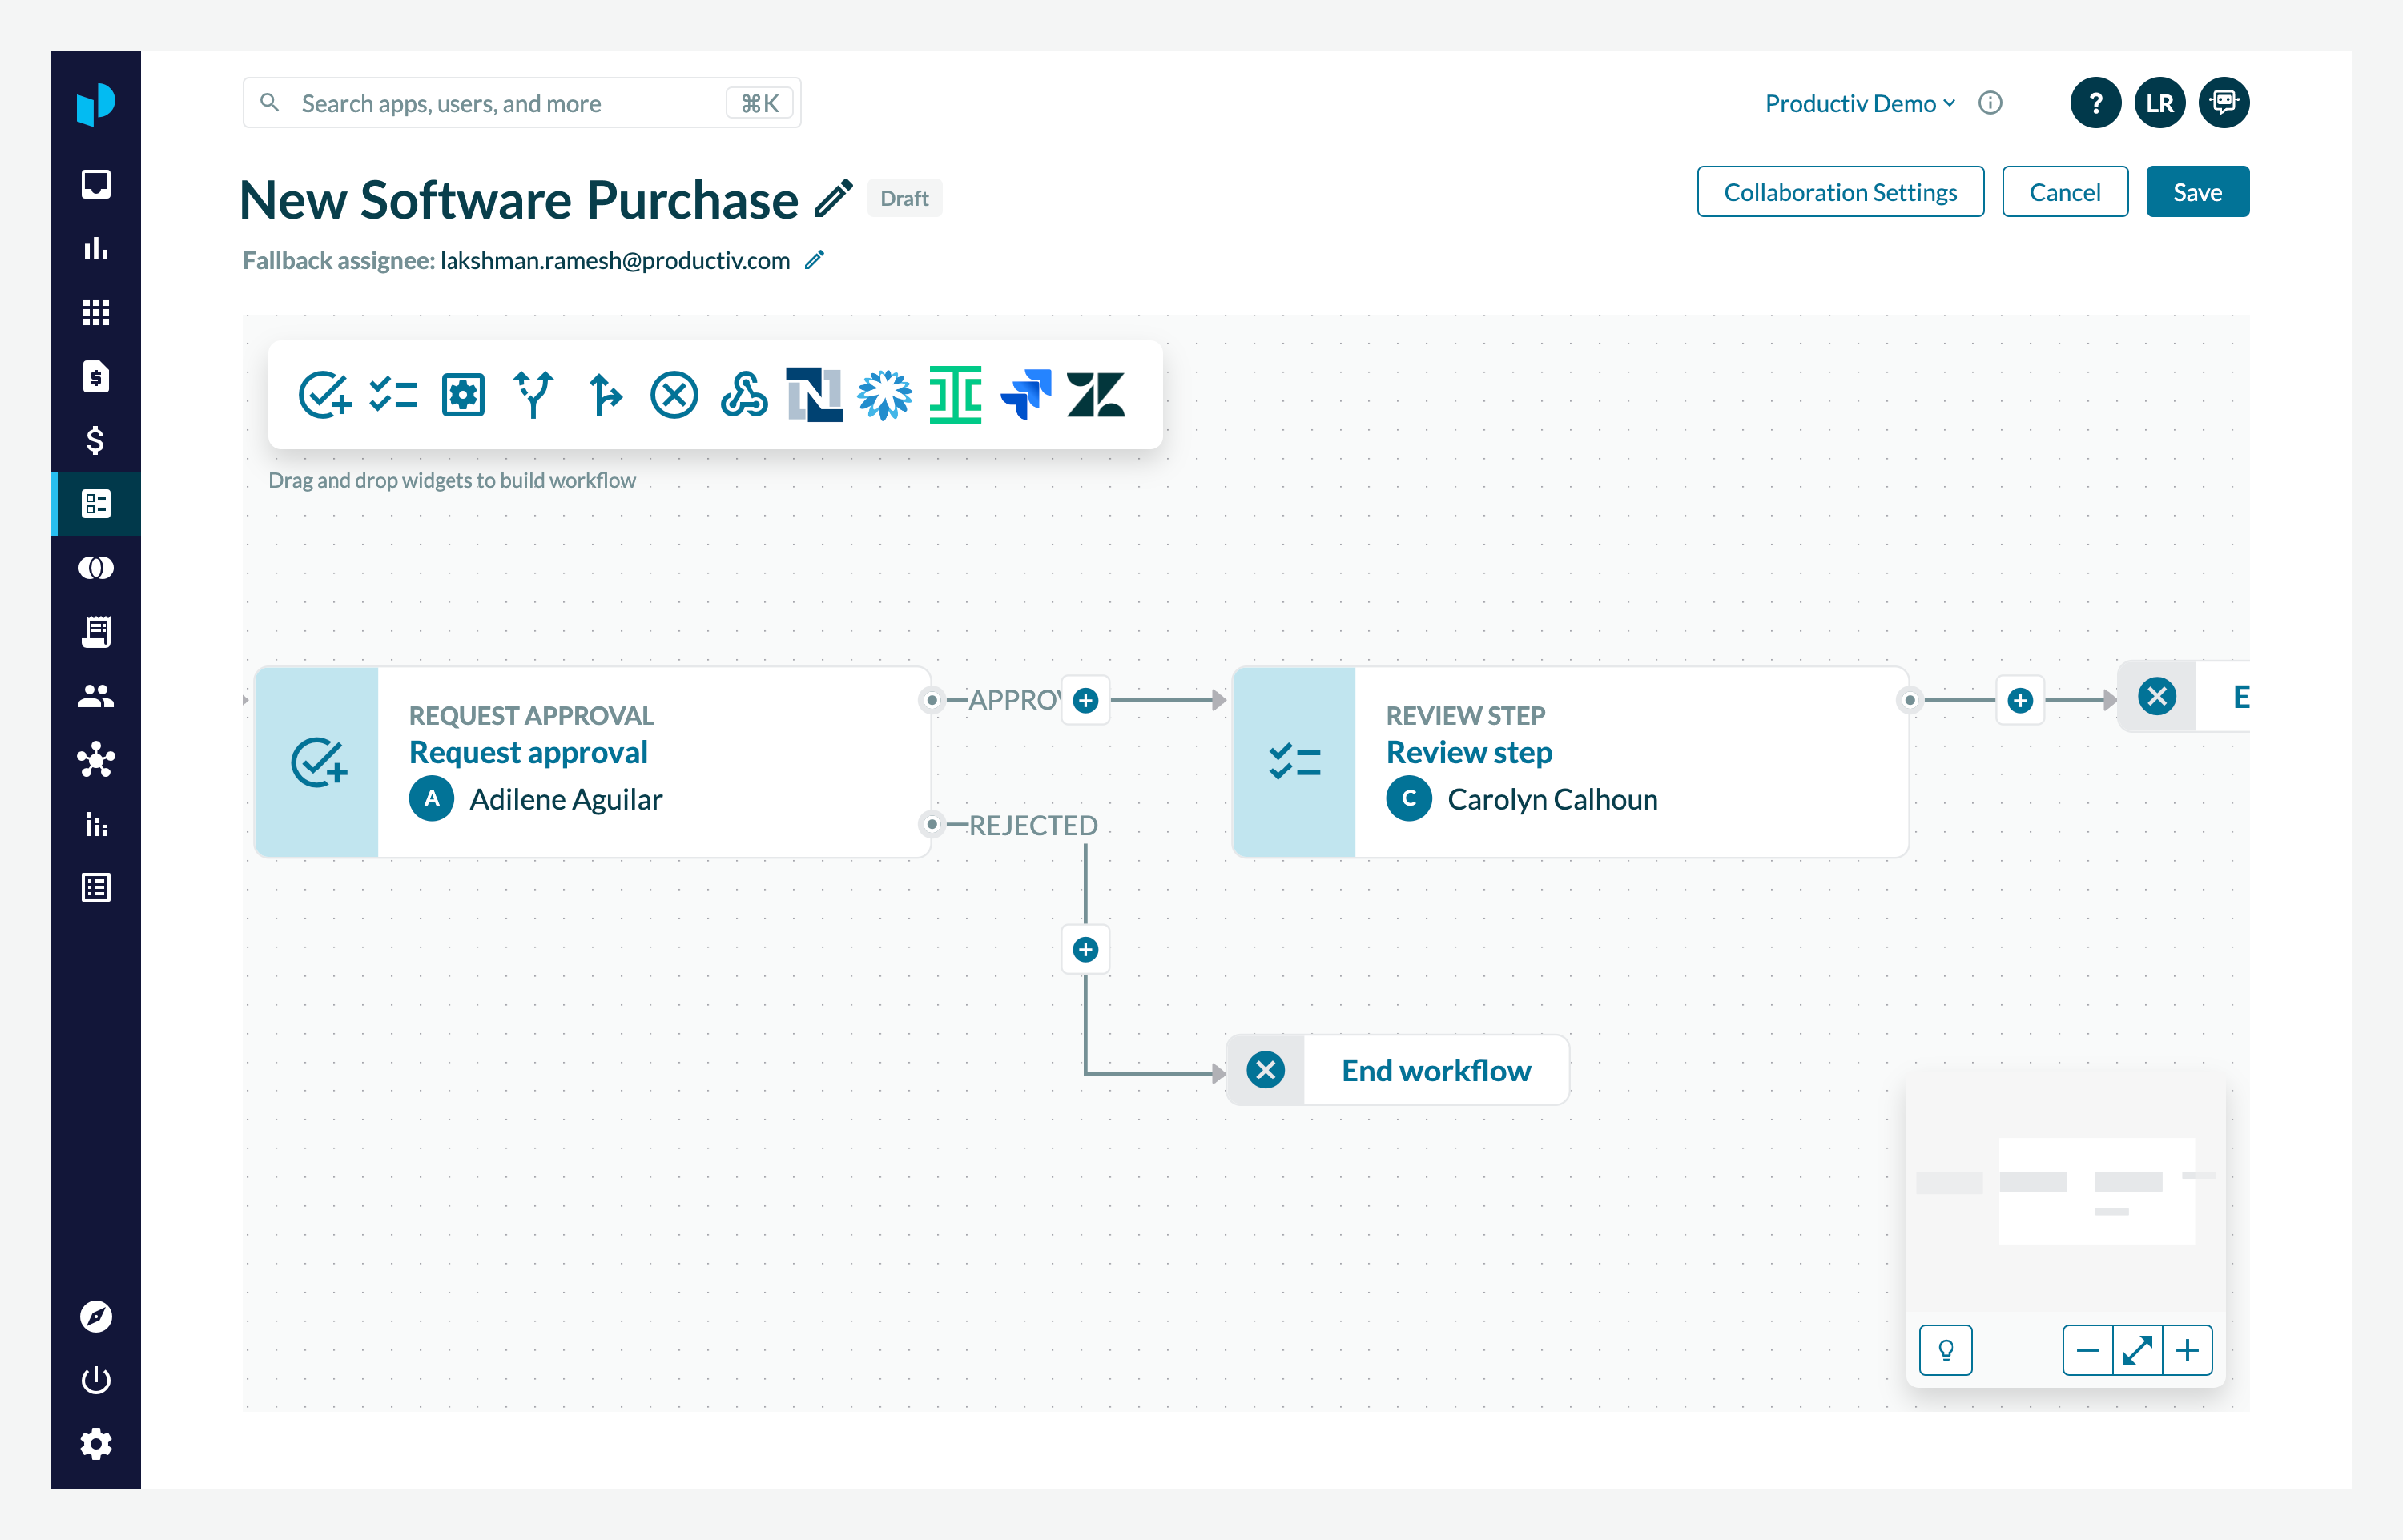Open the Workflows section in sidebar
Viewport: 2403px width, 1540px height.
pos(96,504)
